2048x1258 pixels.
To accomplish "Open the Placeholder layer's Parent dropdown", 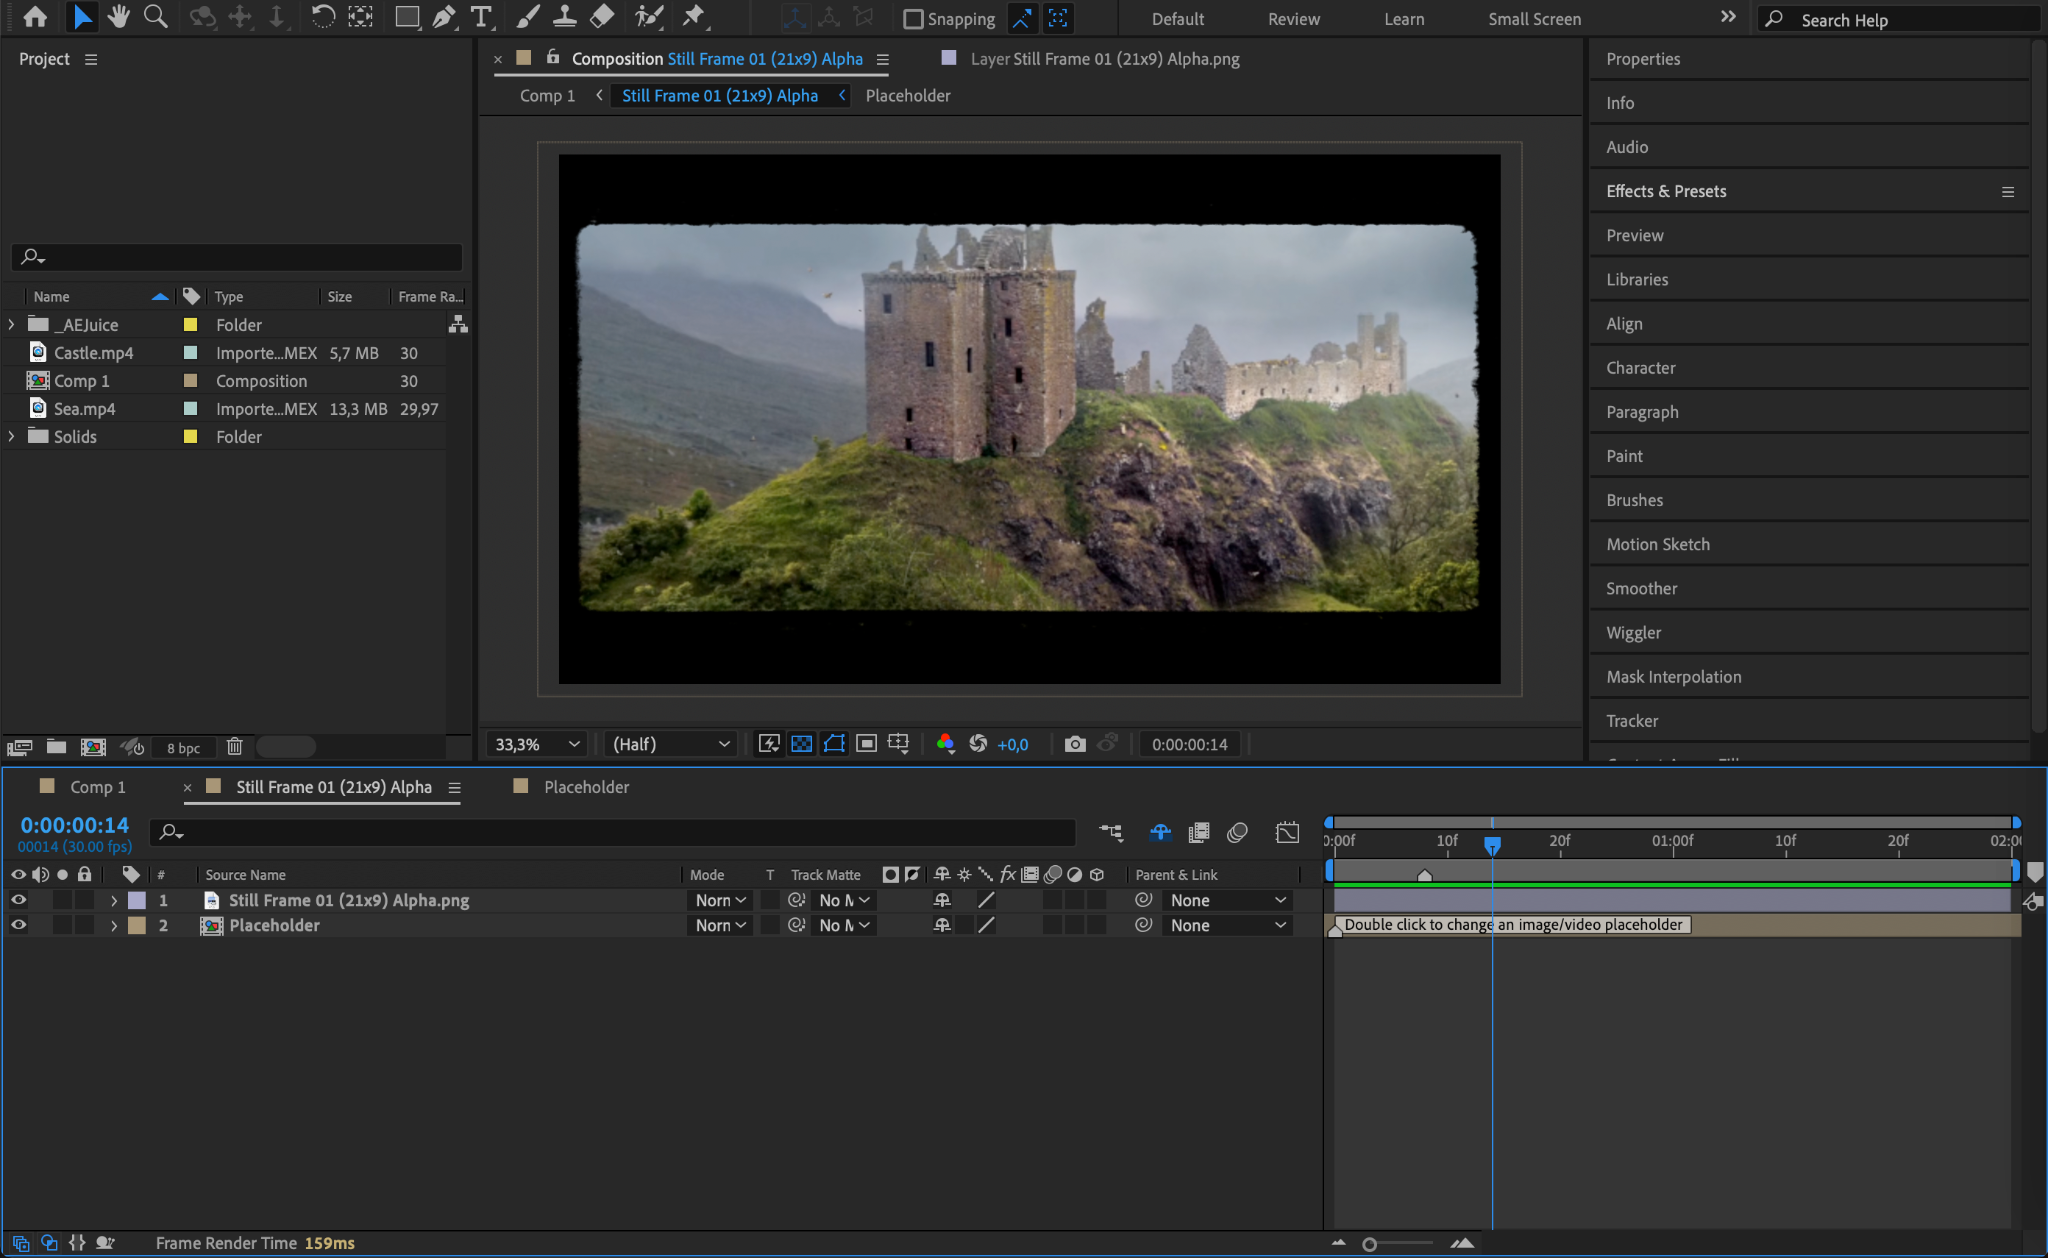I will tap(1228, 925).
